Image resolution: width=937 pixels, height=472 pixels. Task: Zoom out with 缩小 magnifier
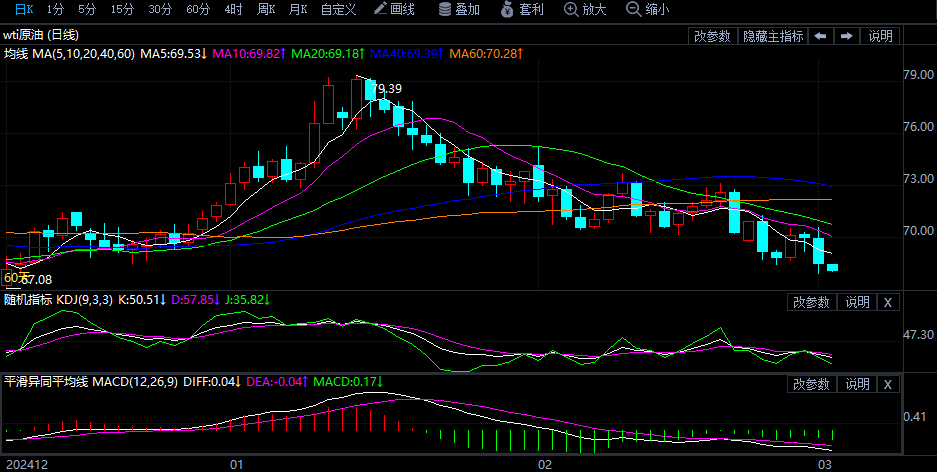coord(647,9)
